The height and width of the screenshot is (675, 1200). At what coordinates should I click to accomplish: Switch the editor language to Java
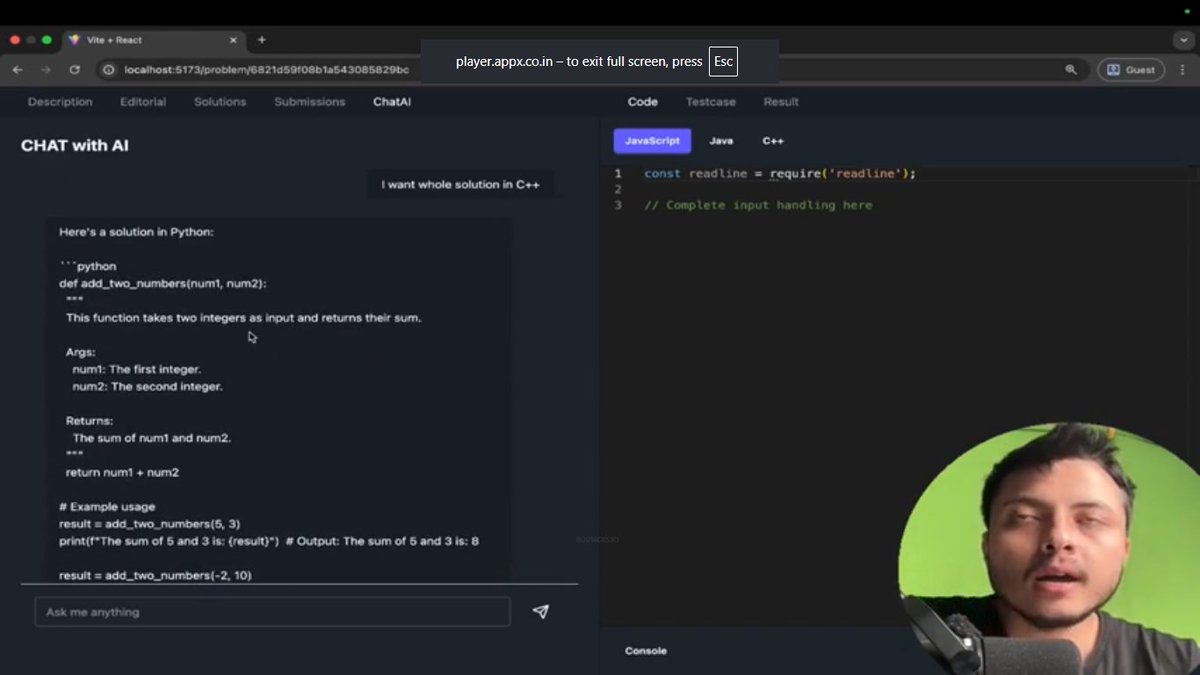pos(721,140)
